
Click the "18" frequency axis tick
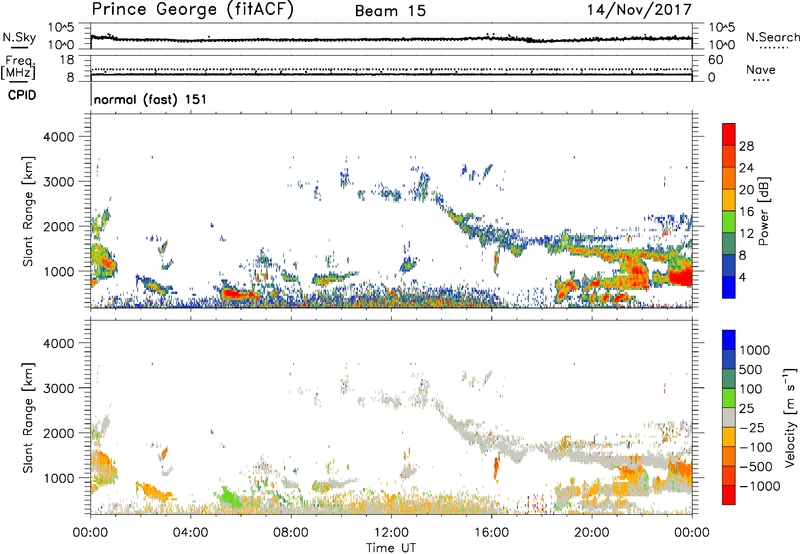[x=67, y=60]
